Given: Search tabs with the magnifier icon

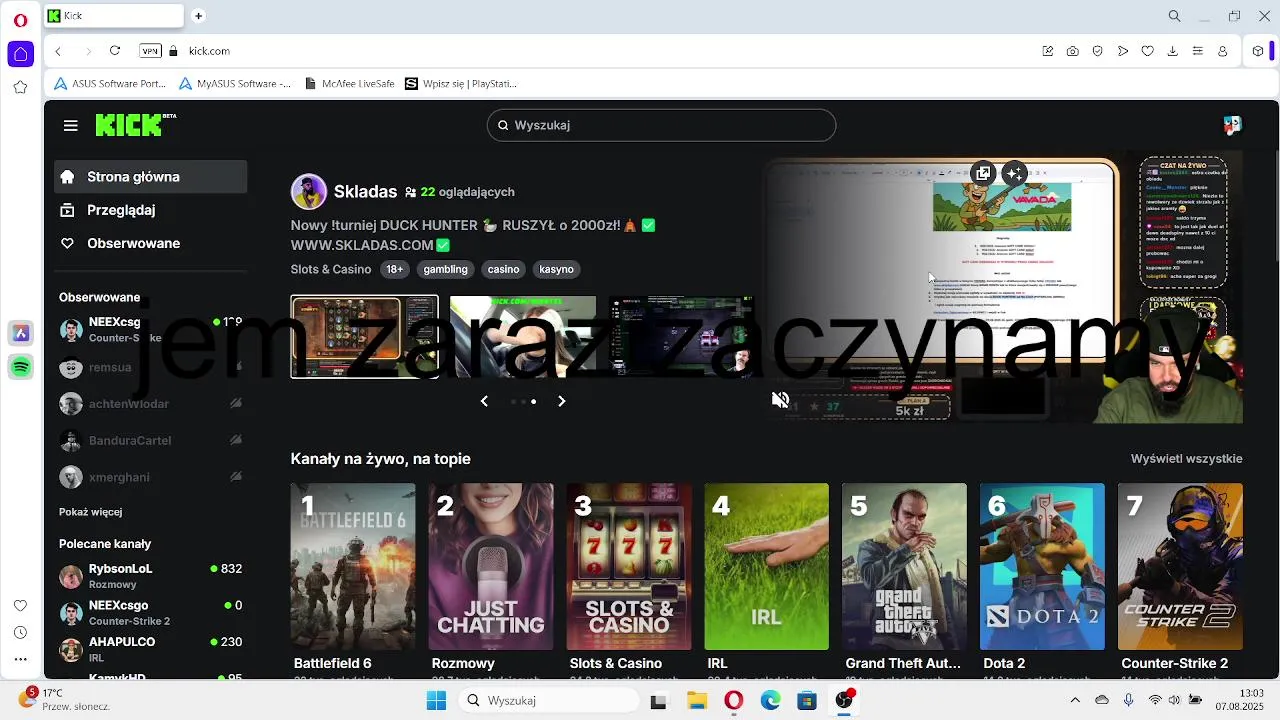Looking at the screenshot, I should [1175, 16].
